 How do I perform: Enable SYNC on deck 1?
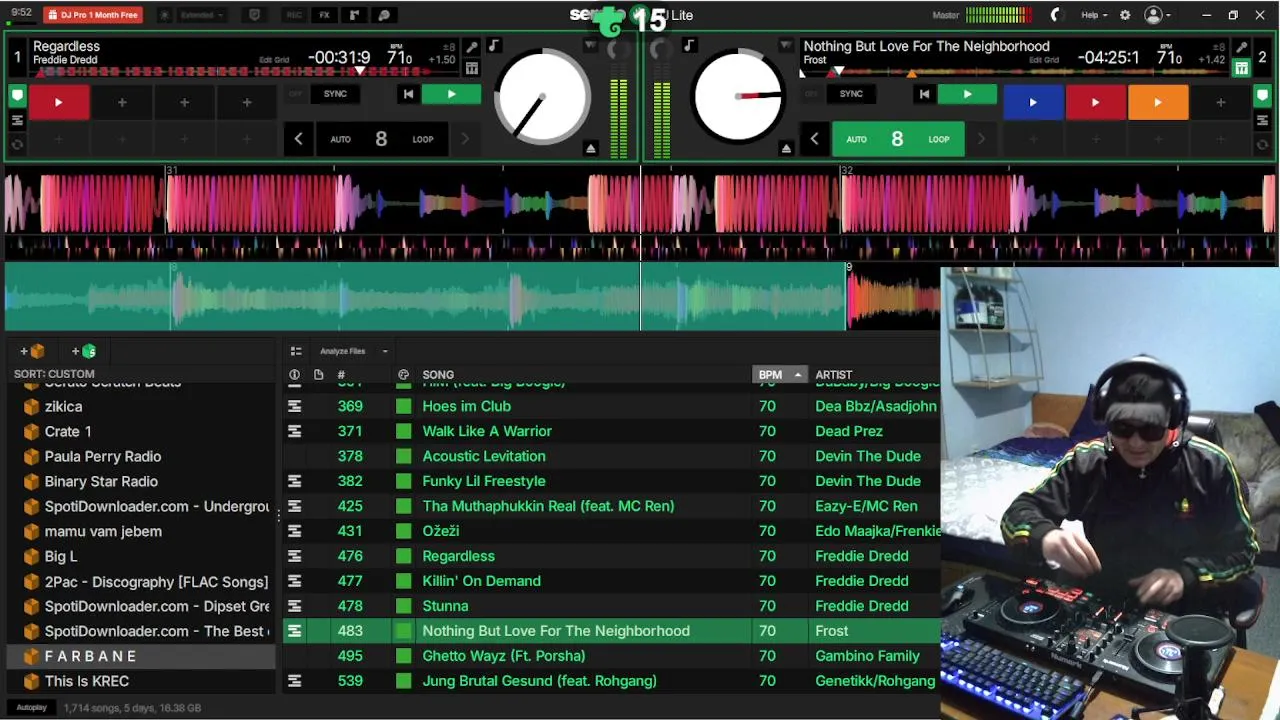tap(335, 94)
